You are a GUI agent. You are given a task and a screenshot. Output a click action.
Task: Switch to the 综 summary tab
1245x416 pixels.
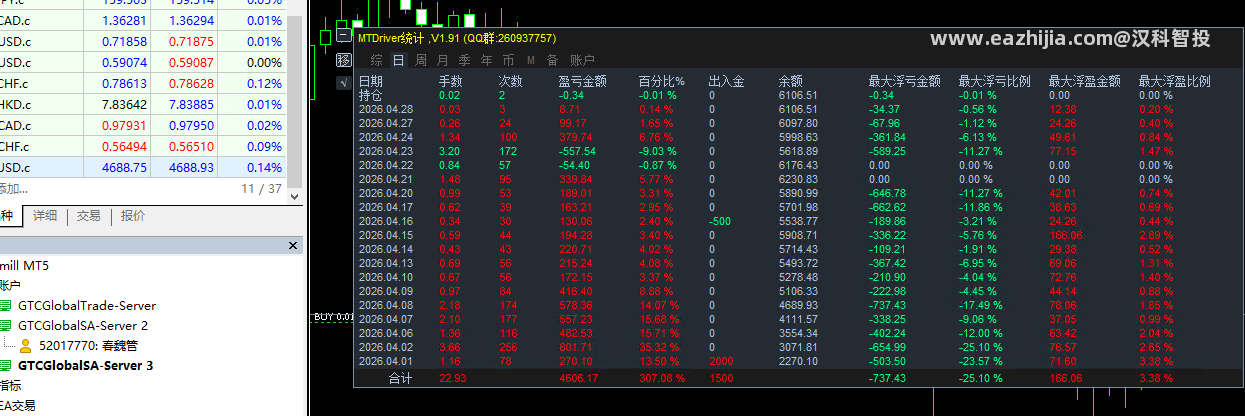[377, 60]
